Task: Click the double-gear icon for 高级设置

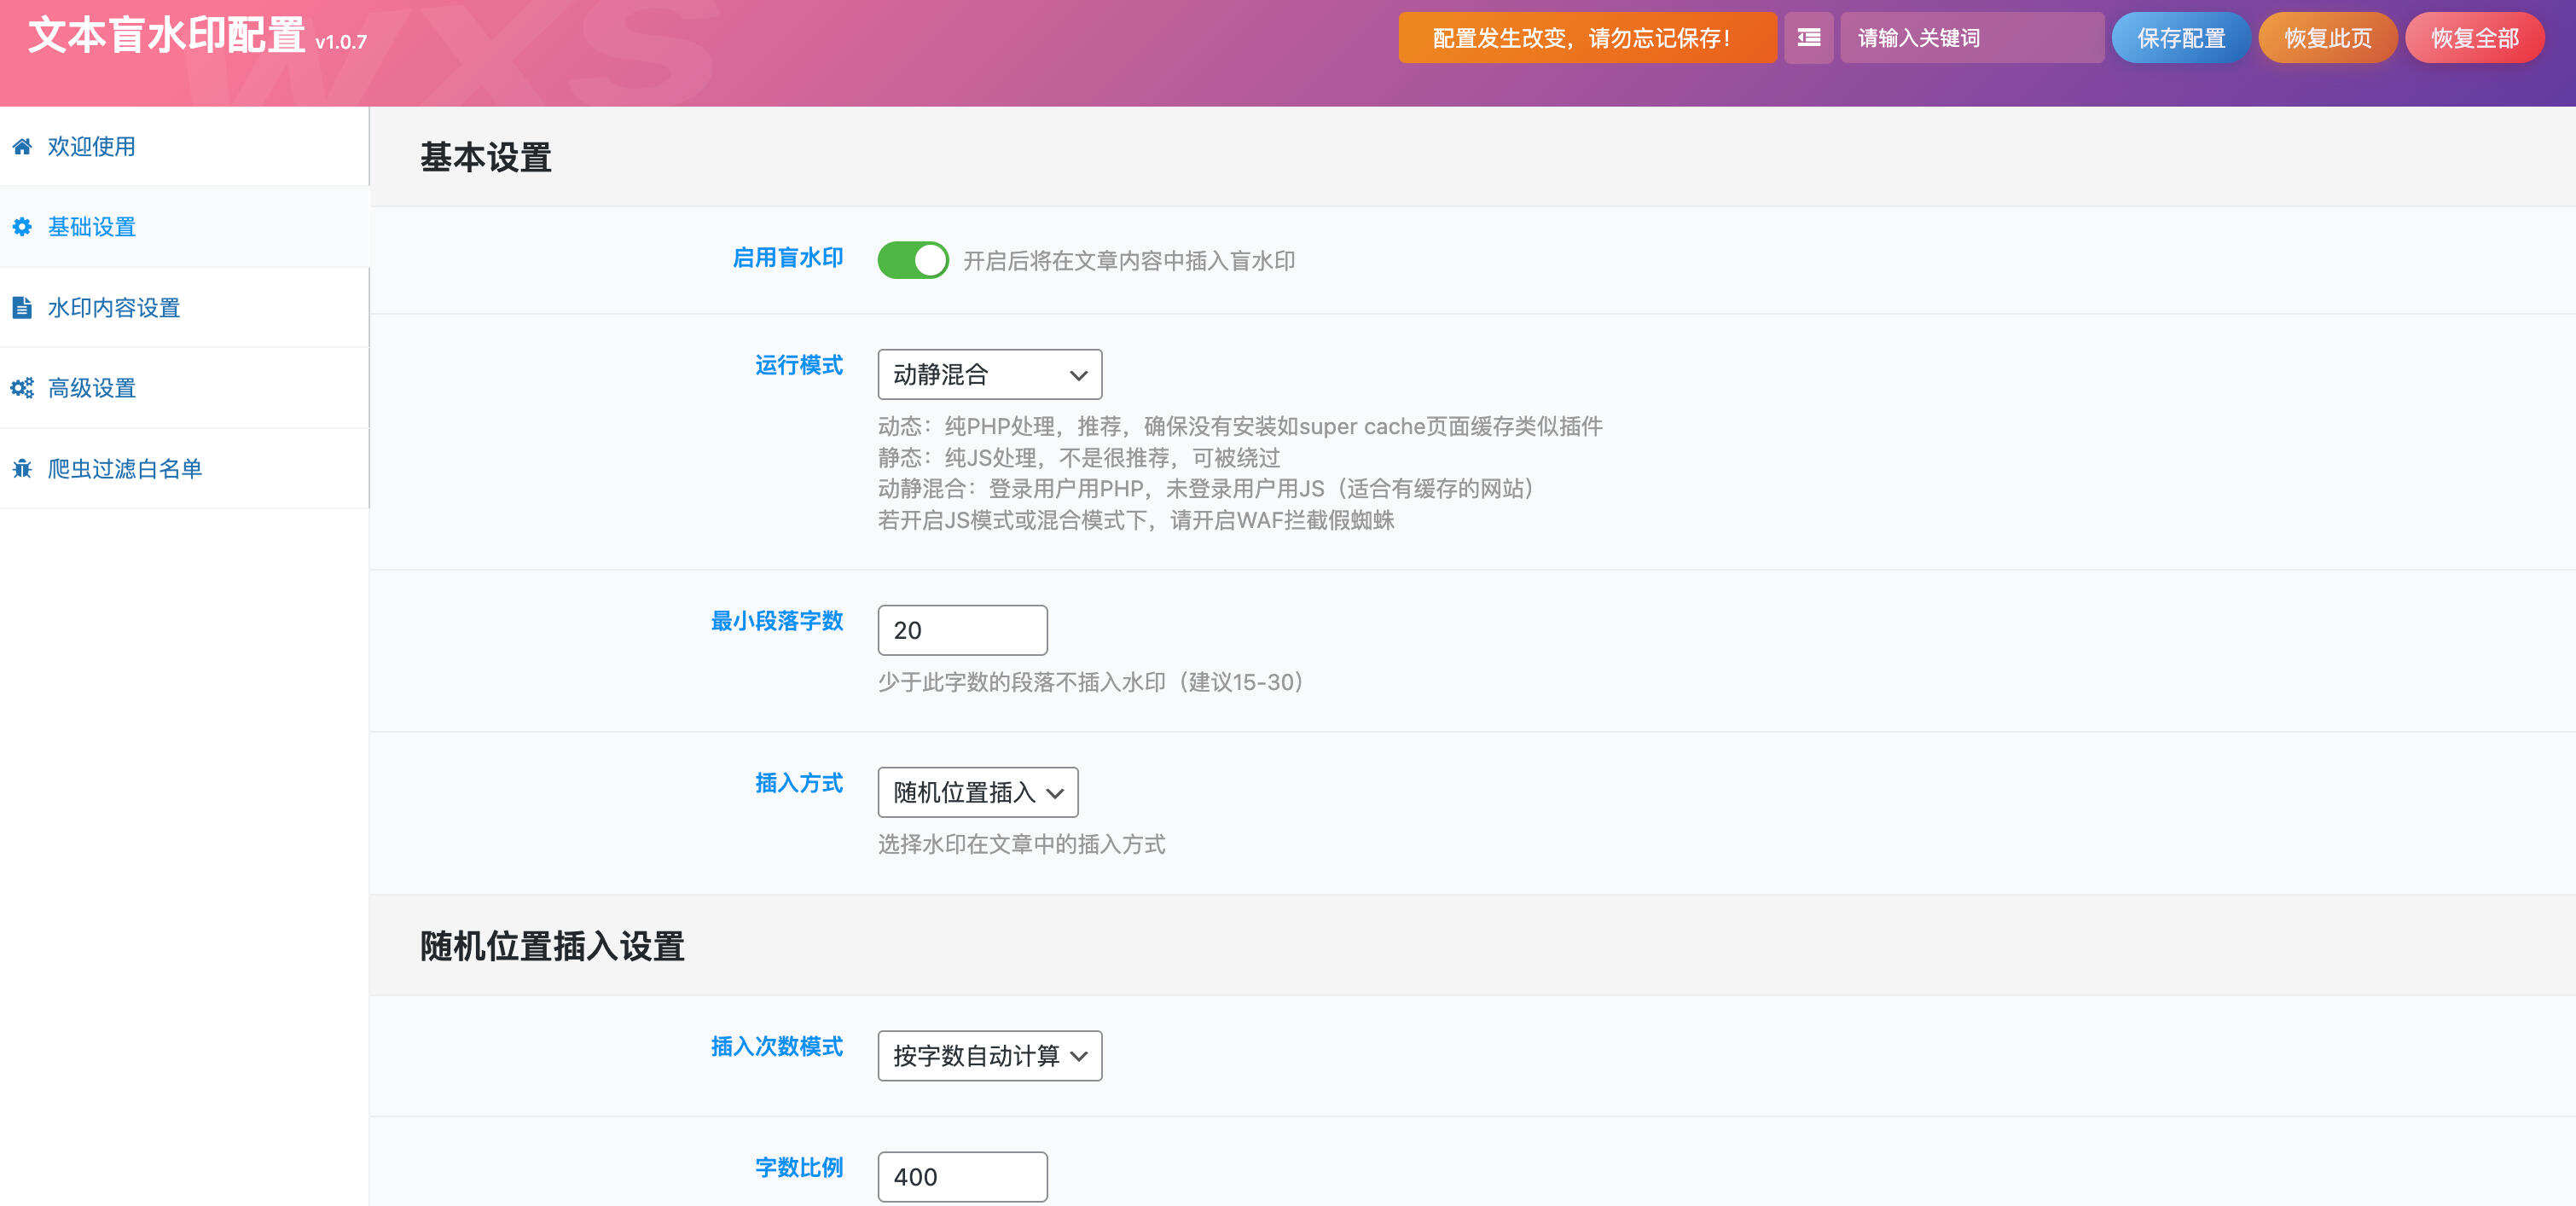Action: pyautogui.click(x=22, y=388)
